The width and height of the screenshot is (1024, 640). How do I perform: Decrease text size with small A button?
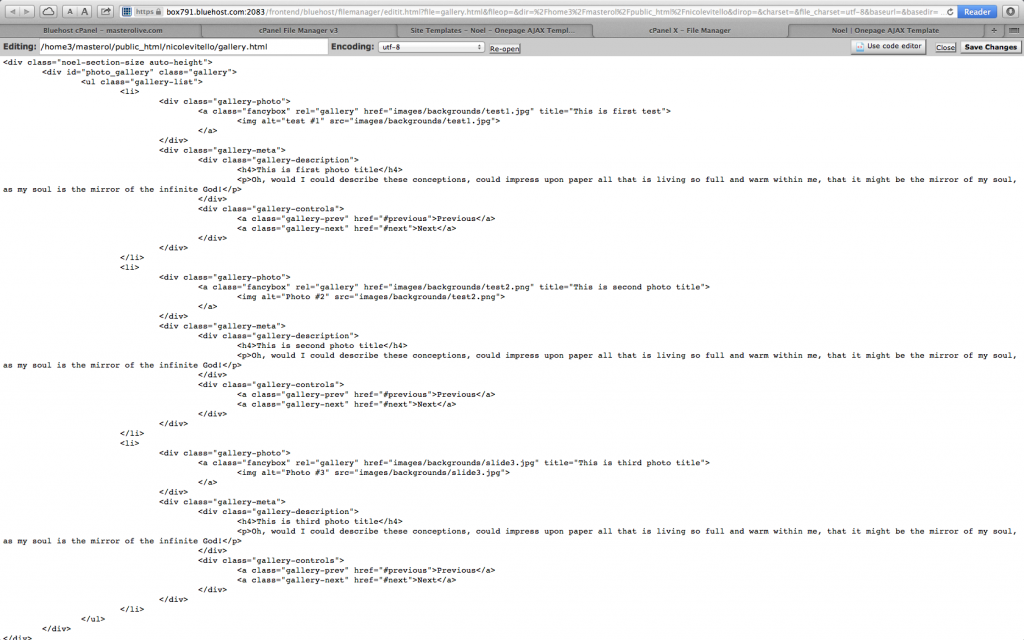69,12
